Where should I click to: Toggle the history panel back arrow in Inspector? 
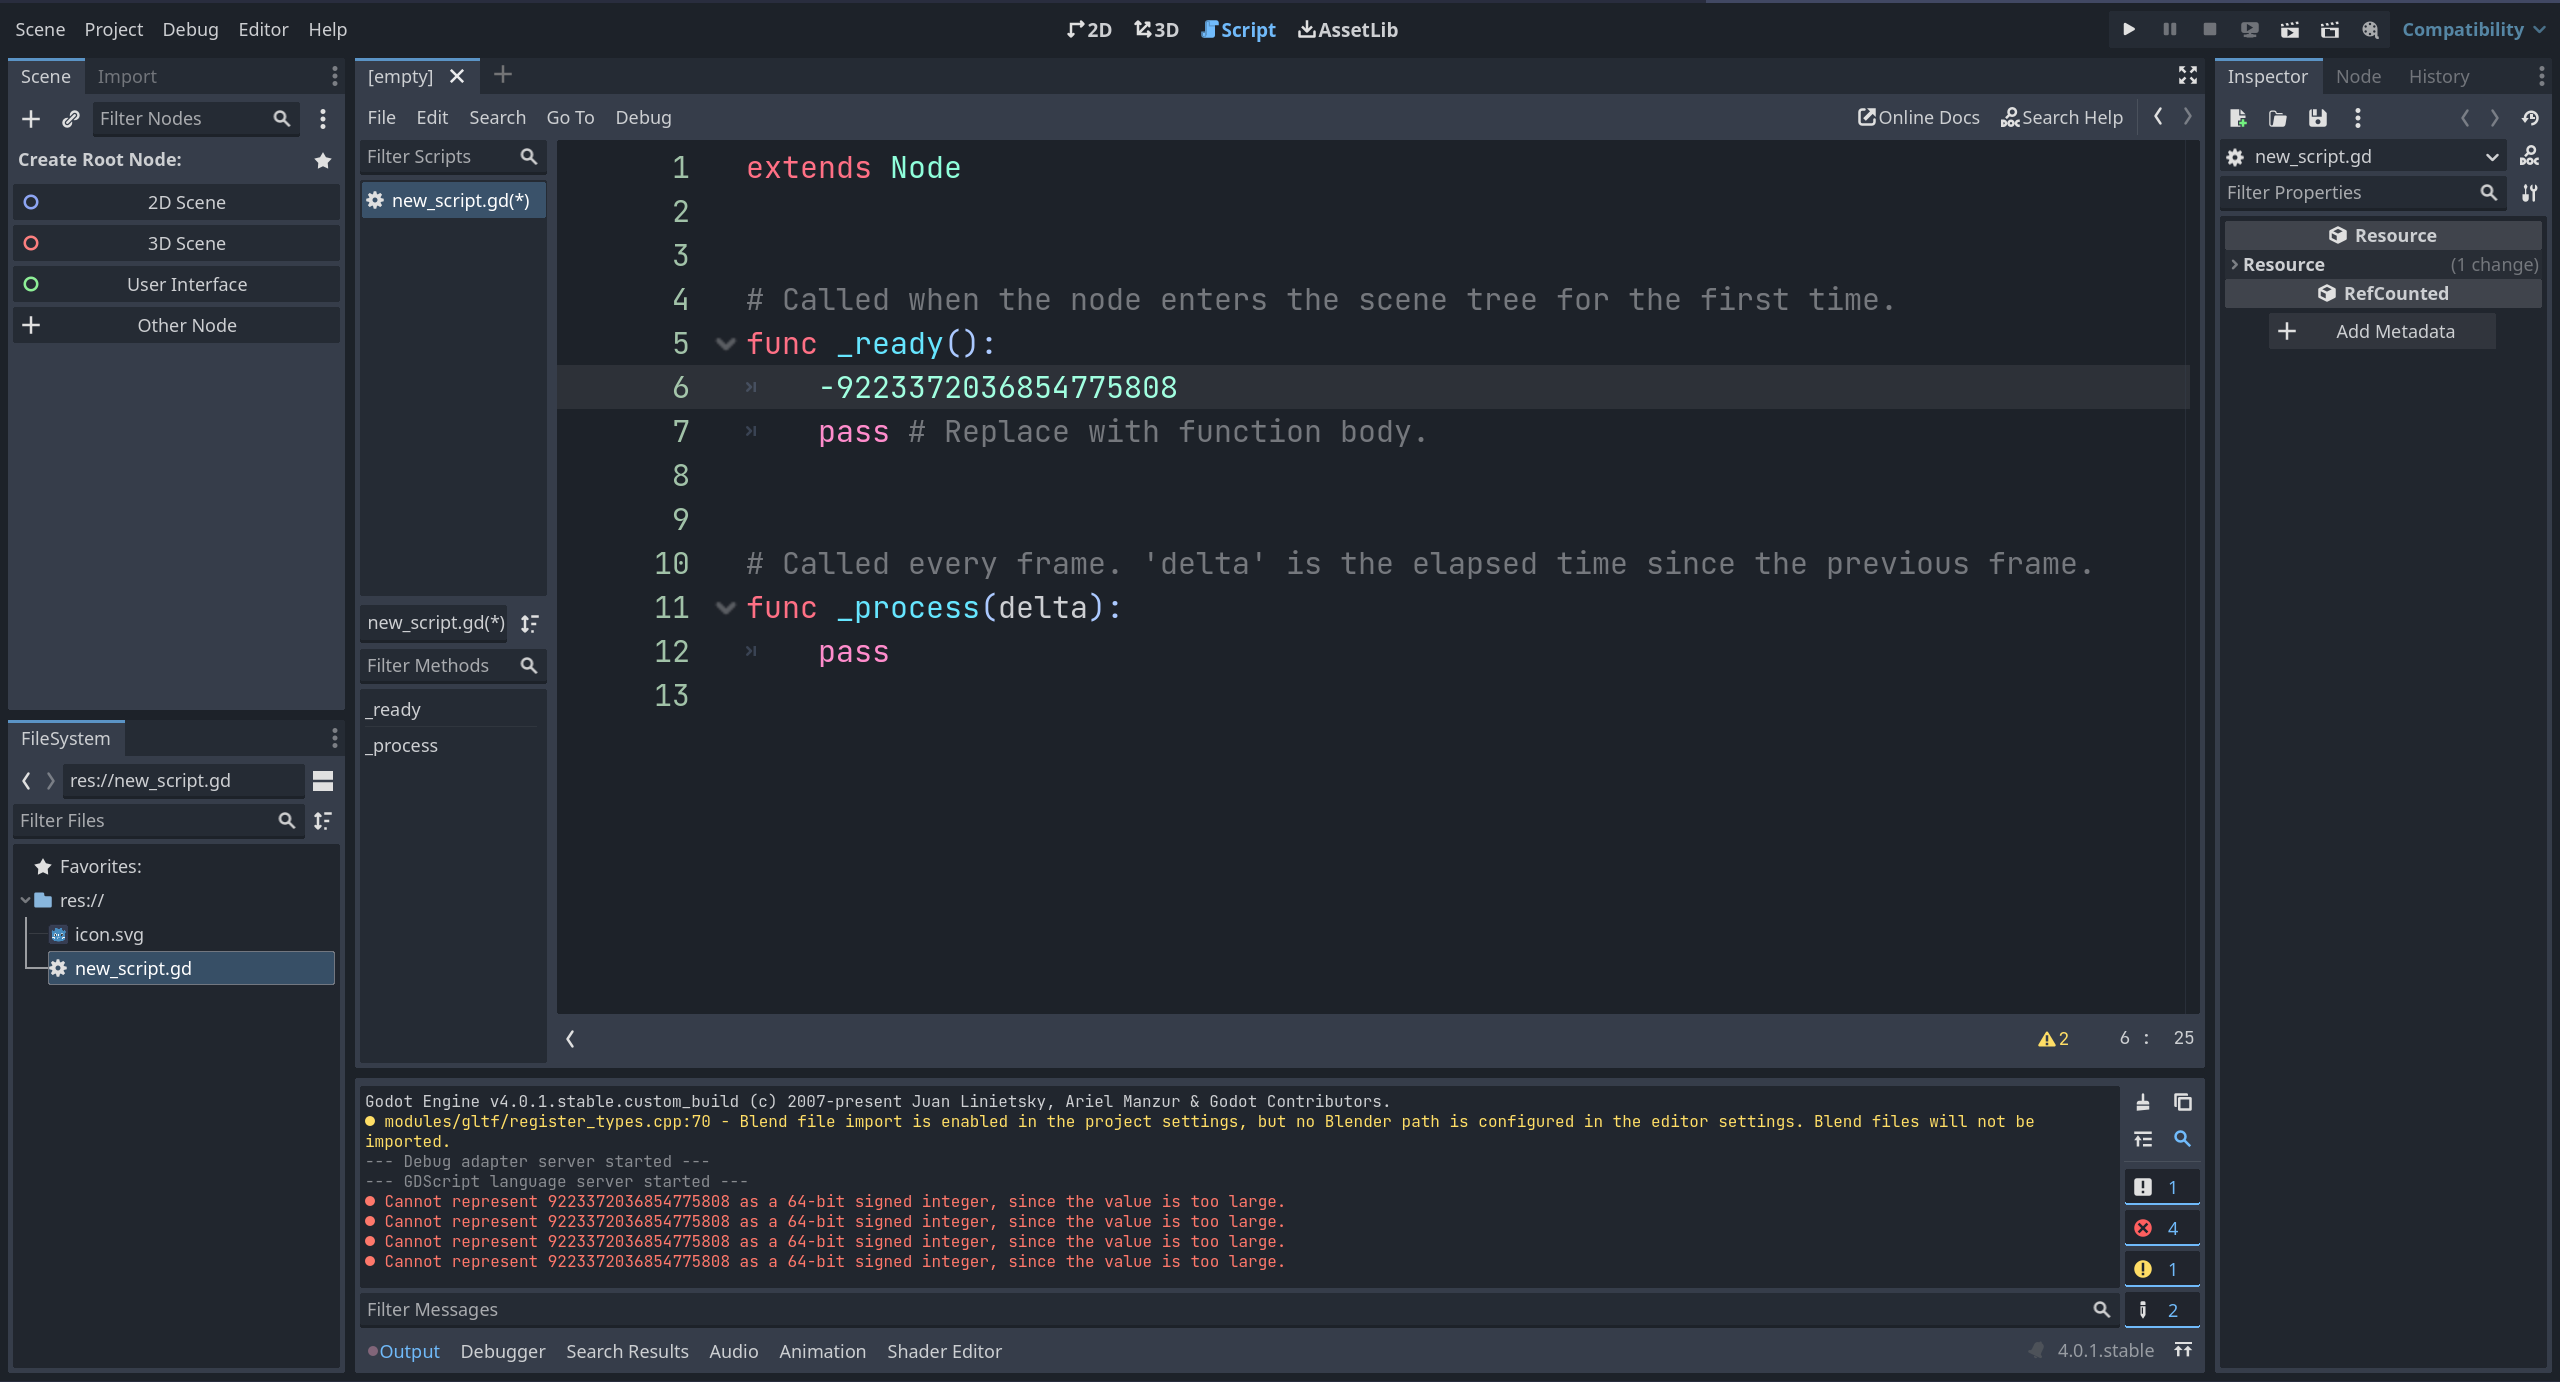pos(2466,117)
